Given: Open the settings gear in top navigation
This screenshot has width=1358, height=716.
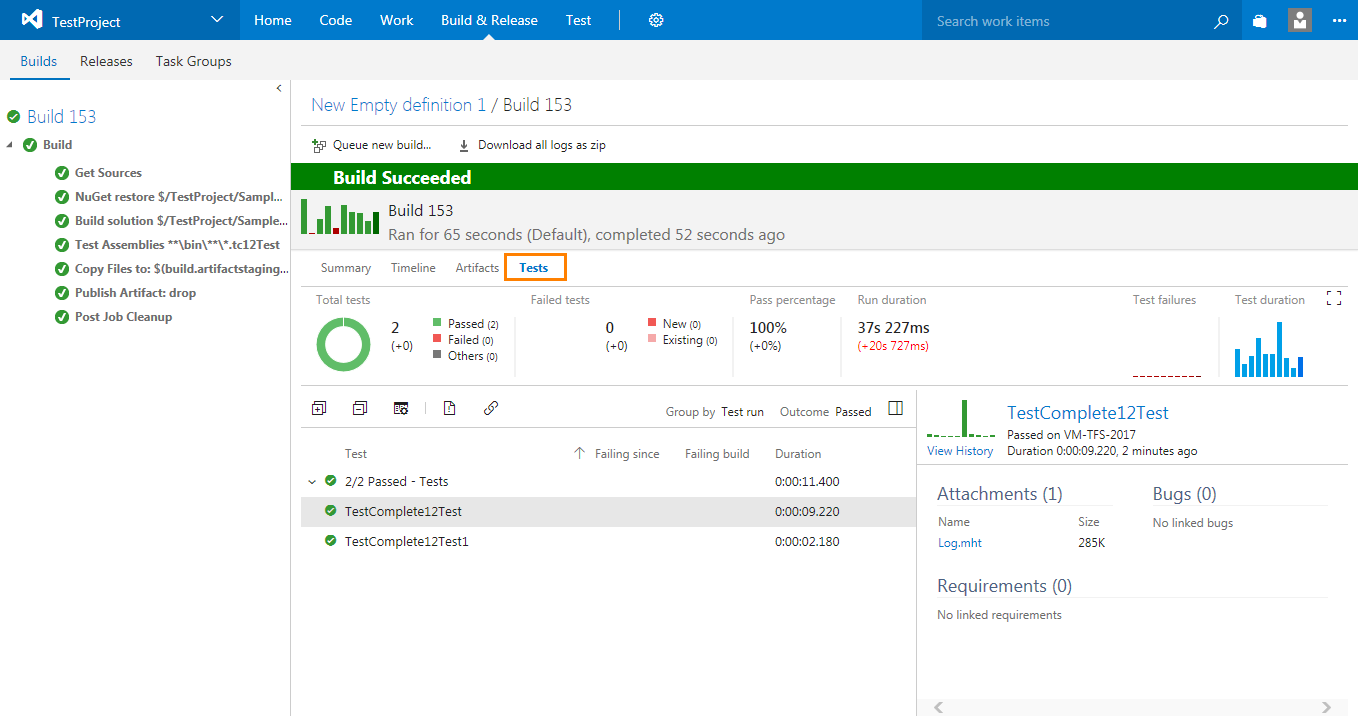Looking at the screenshot, I should coord(656,20).
